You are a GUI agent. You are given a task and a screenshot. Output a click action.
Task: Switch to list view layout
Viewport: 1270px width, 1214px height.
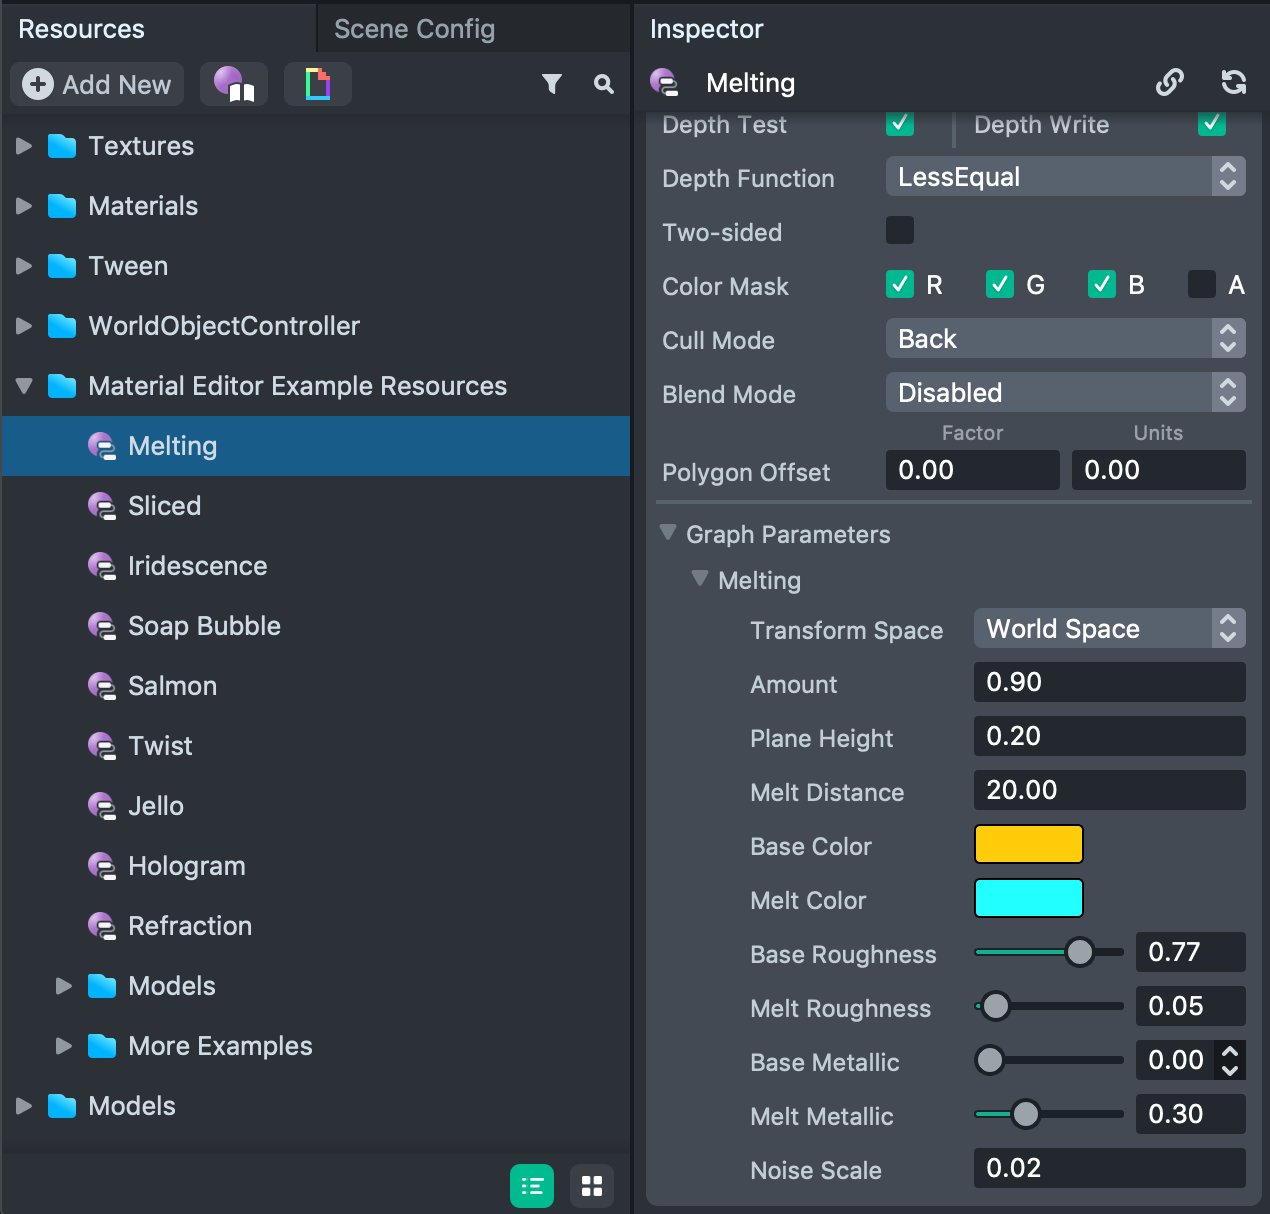(x=532, y=1186)
